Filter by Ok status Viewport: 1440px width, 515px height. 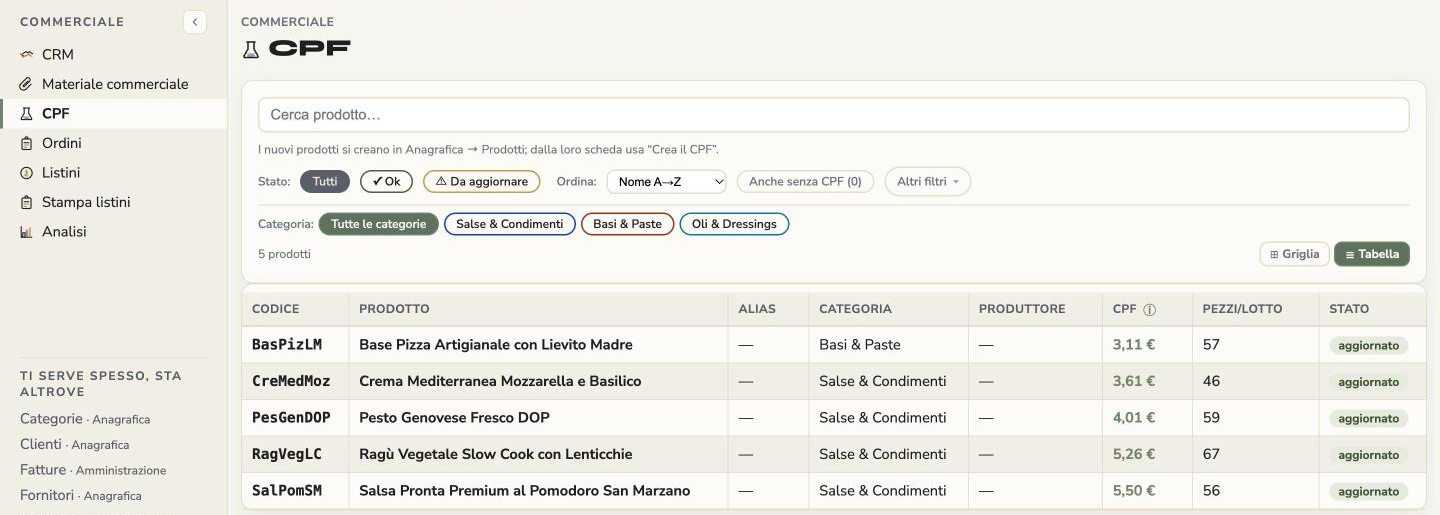tap(386, 182)
